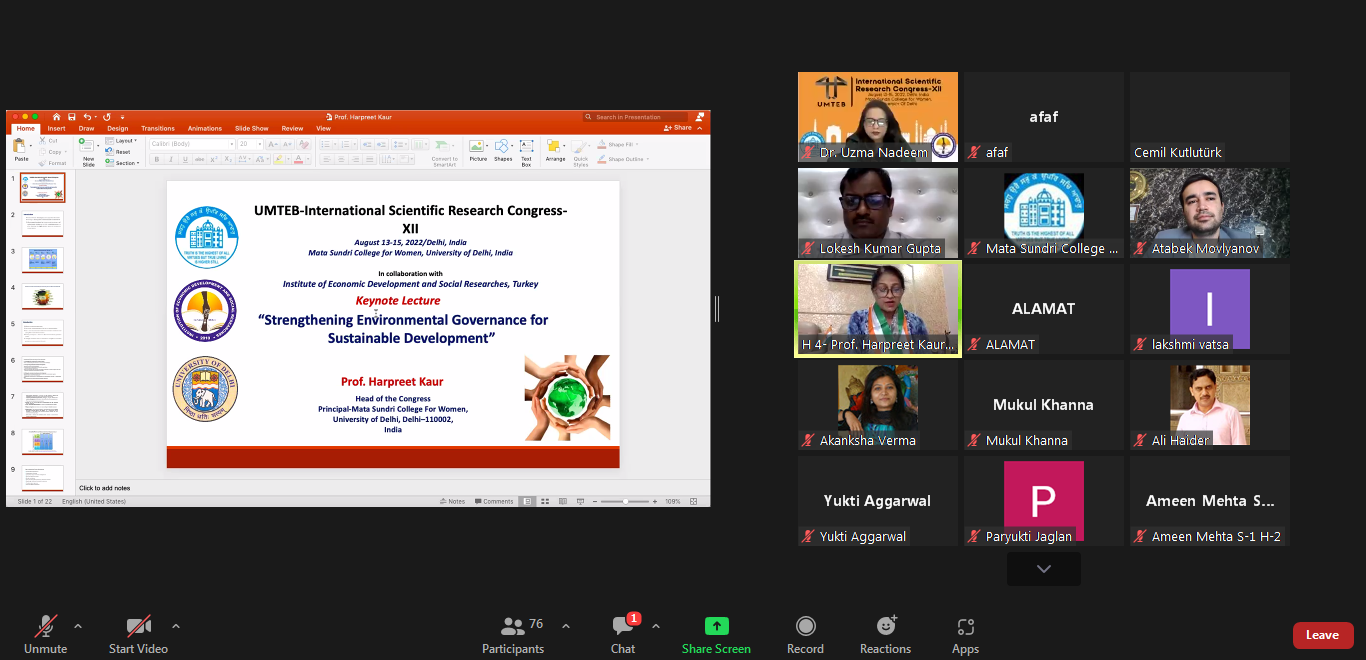The width and height of the screenshot is (1366, 660).
Task: Toggle Bold formatting
Action: point(156,159)
